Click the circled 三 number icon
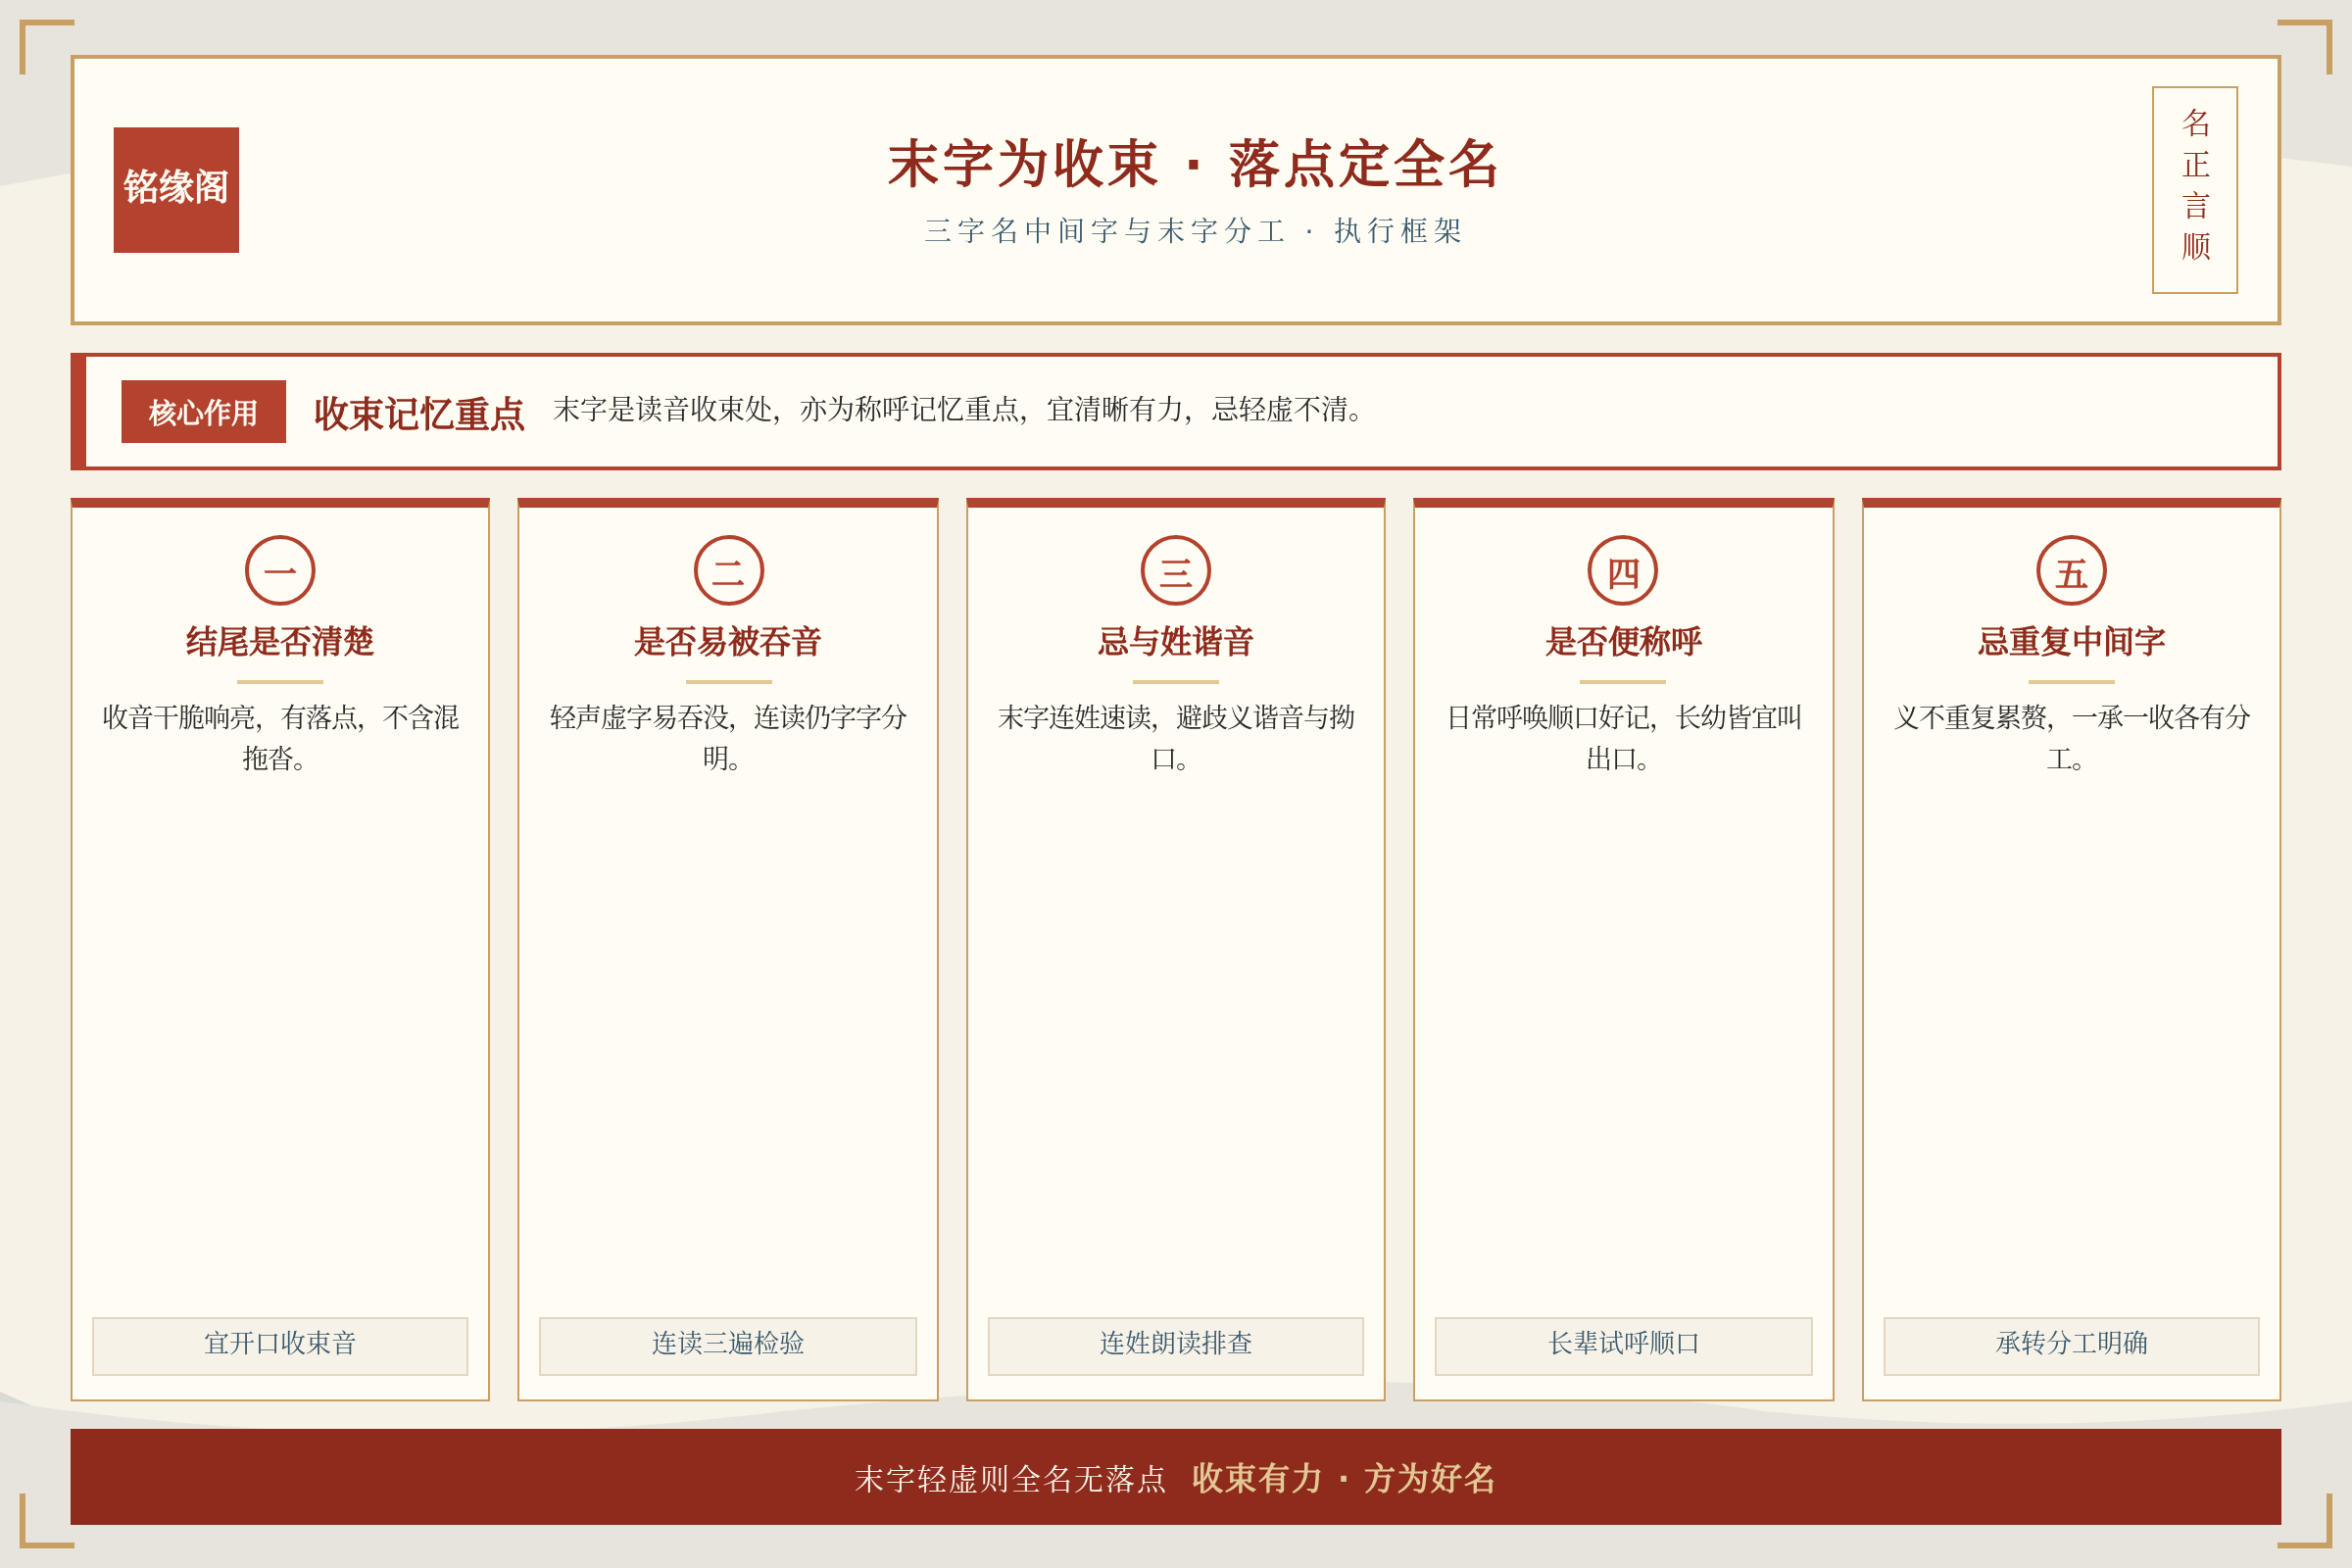The image size is (2352, 1568). click(1176, 570)
